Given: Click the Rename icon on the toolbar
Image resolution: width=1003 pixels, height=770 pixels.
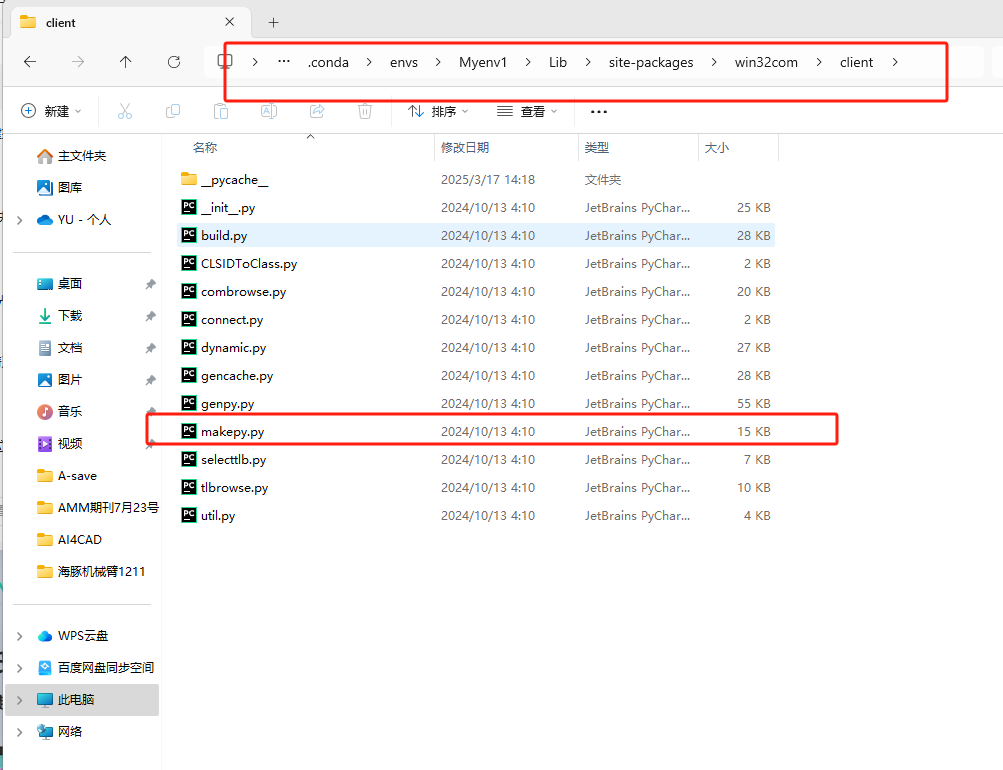Looking at the screenshot, I should [x=268, y=111].
